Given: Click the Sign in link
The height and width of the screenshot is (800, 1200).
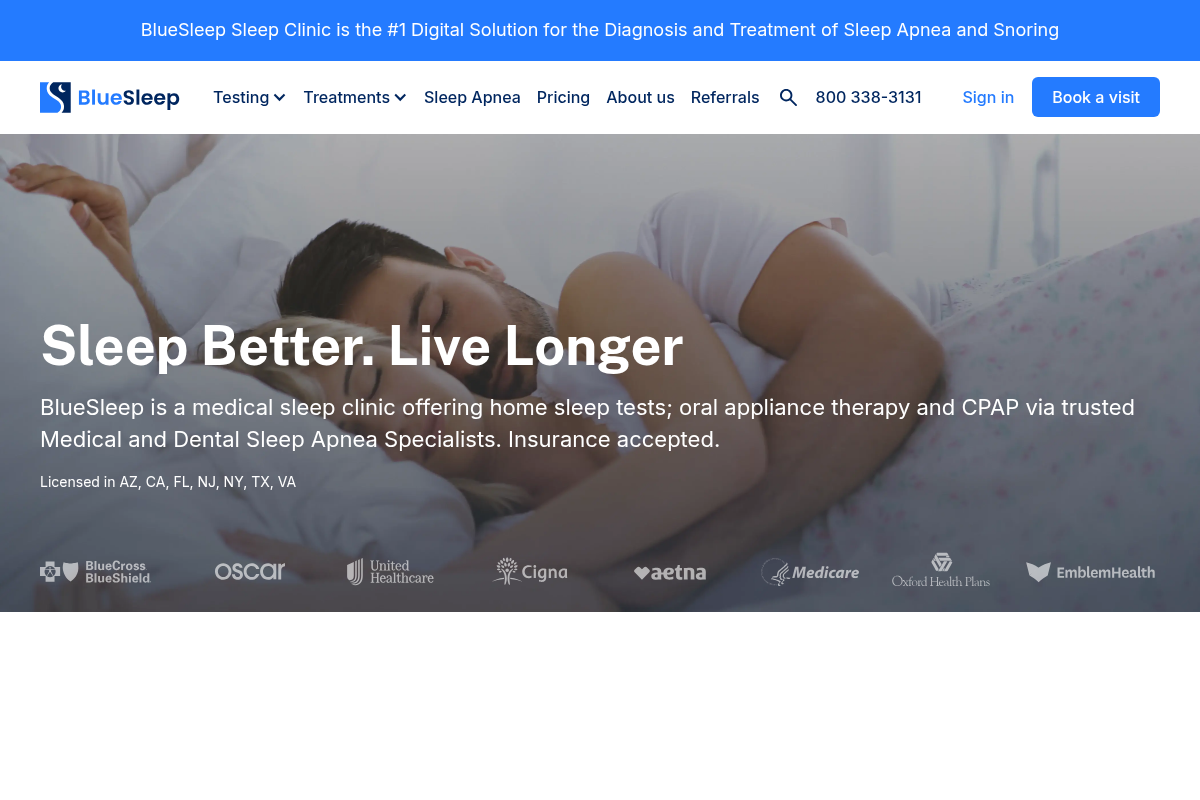Looking at the screenshot, I should [988, 97].
